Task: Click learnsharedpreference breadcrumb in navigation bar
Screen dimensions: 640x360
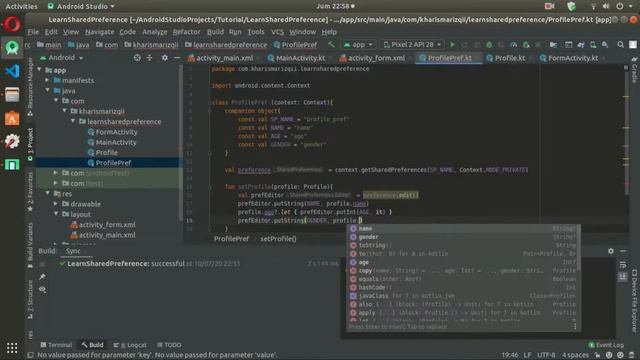Action: pyautogui.click(x=226, y=45)
